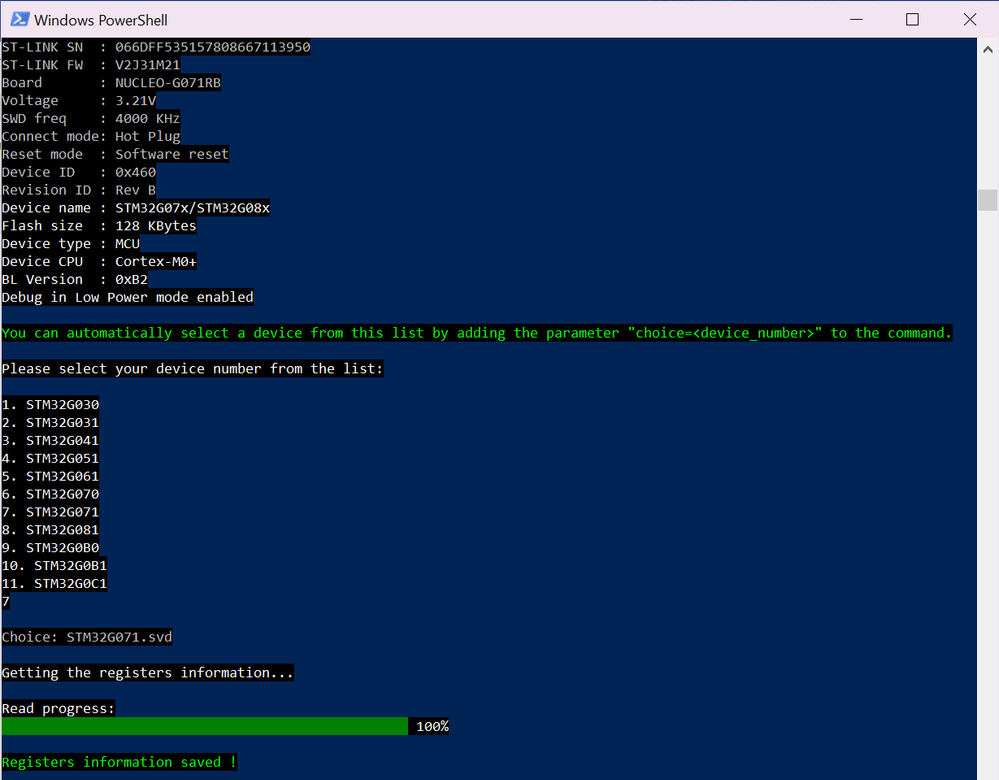The width and height of the screenshot is (999, 780).
Task: Click list entry 7. STM32G071
Action: coord(50,511)
